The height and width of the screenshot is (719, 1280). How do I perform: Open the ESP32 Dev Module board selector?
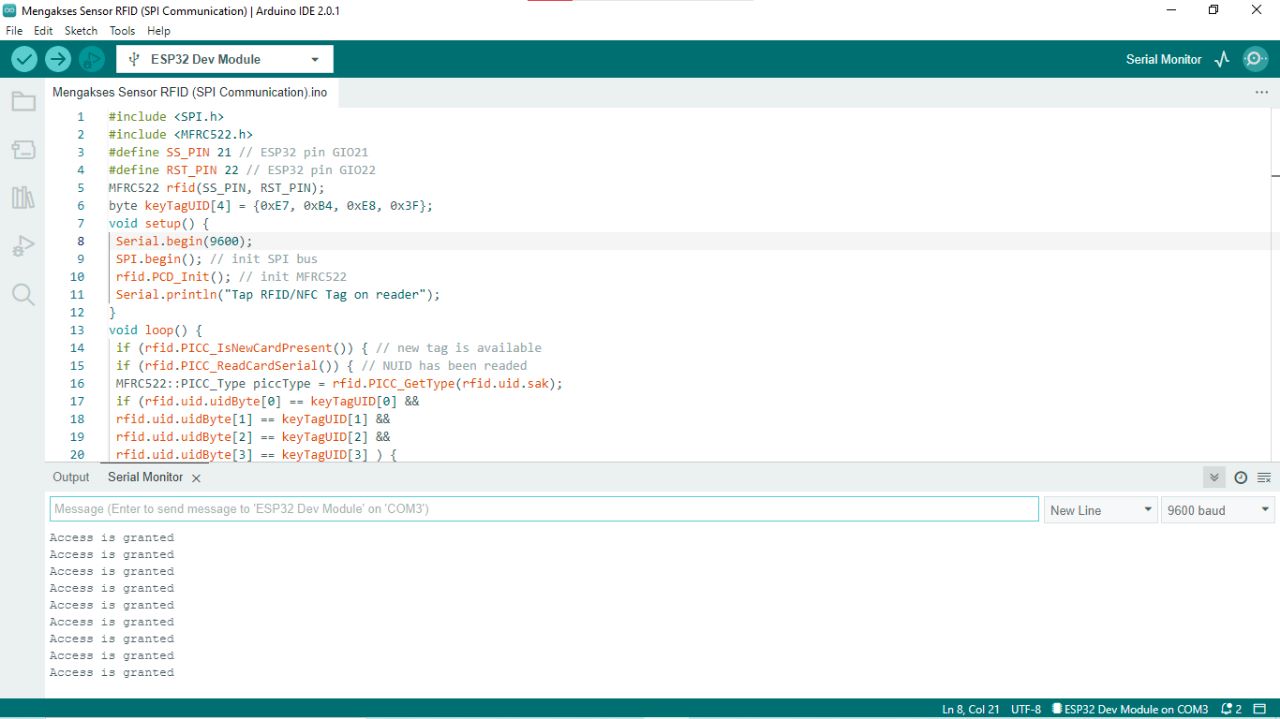click(x=224, y=58)
